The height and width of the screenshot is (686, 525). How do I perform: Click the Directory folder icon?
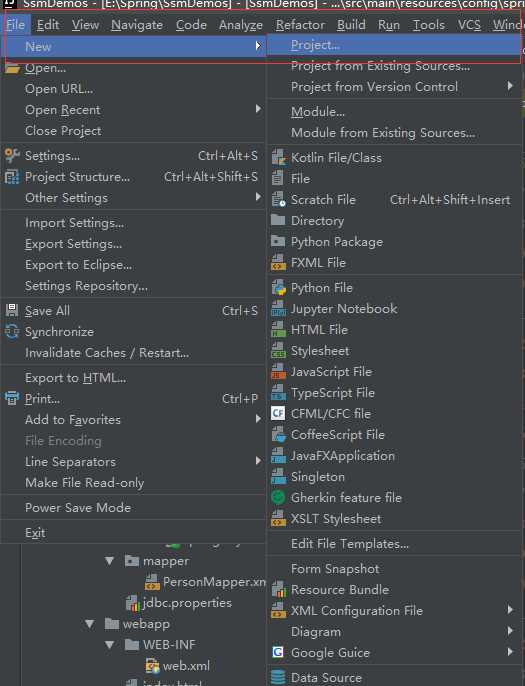coord(278,220)
